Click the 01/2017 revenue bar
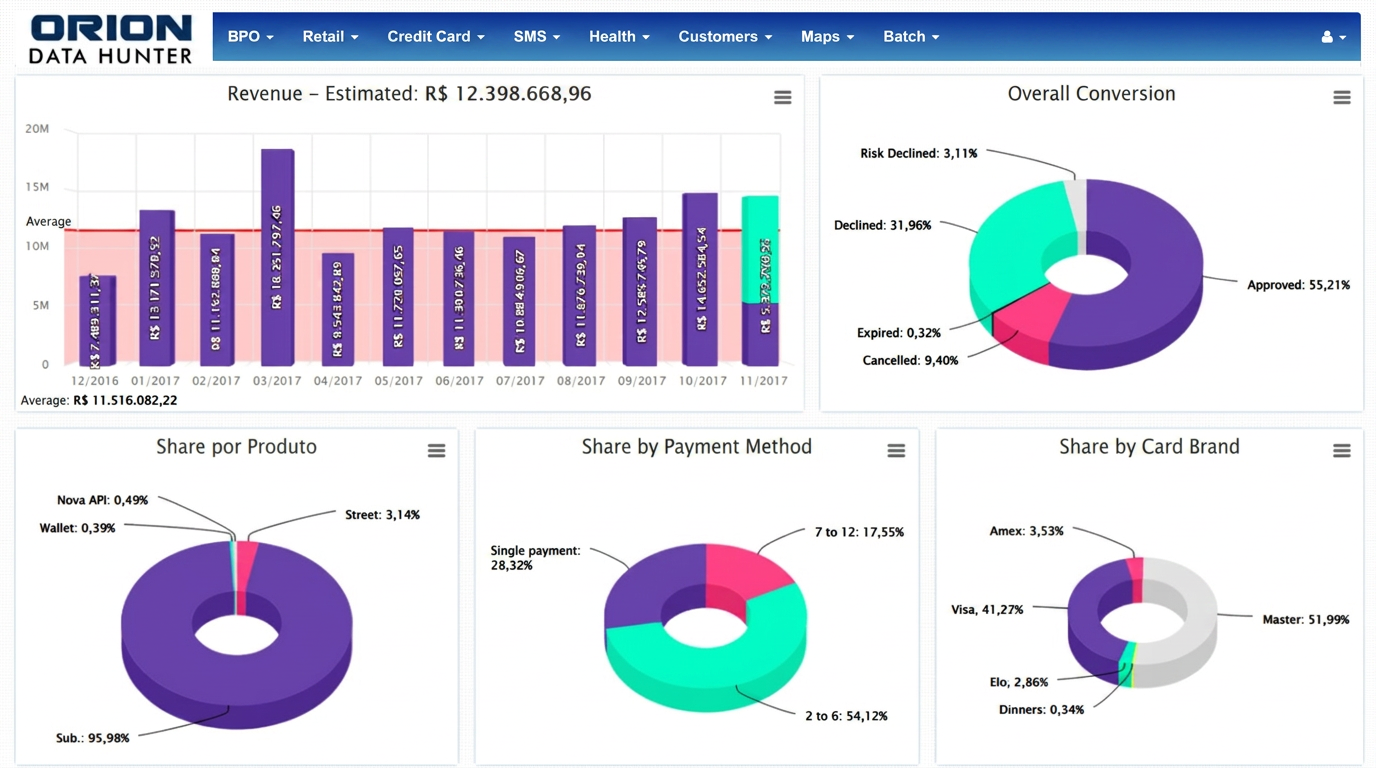Screen dimensions: 1376x768 (157, 288)
